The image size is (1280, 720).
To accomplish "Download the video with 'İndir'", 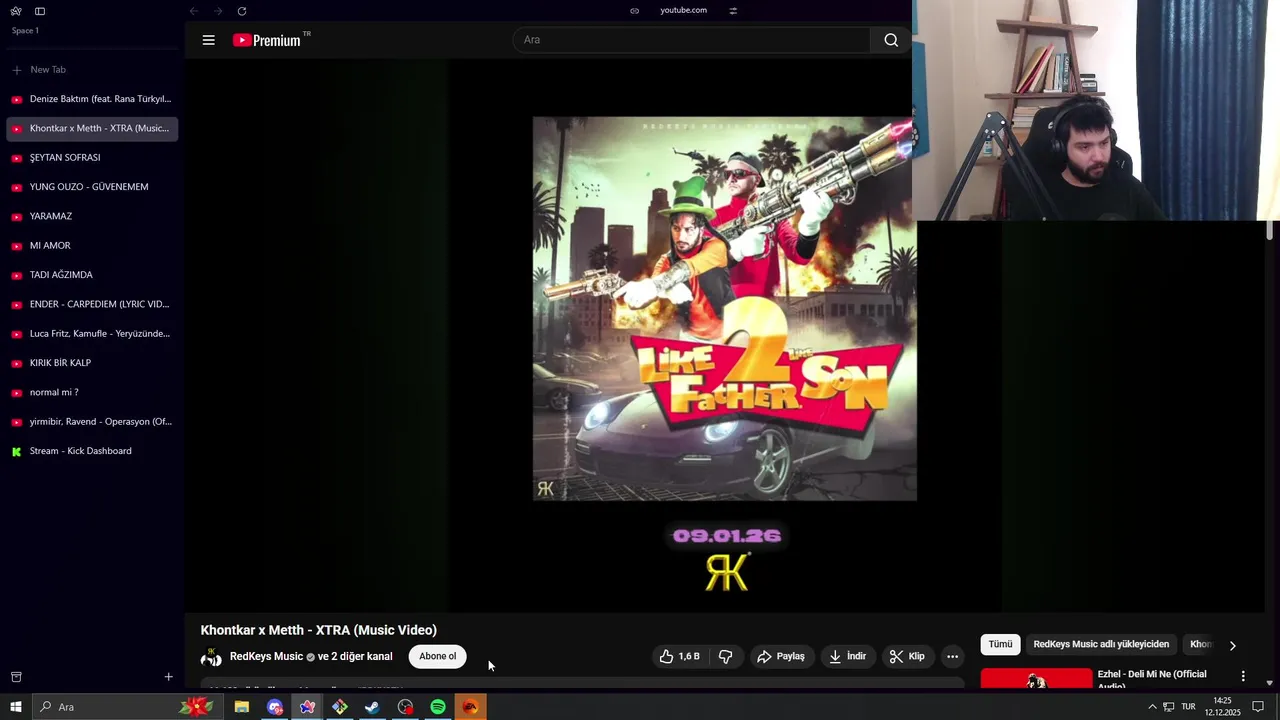I will [x=847, y=657].
